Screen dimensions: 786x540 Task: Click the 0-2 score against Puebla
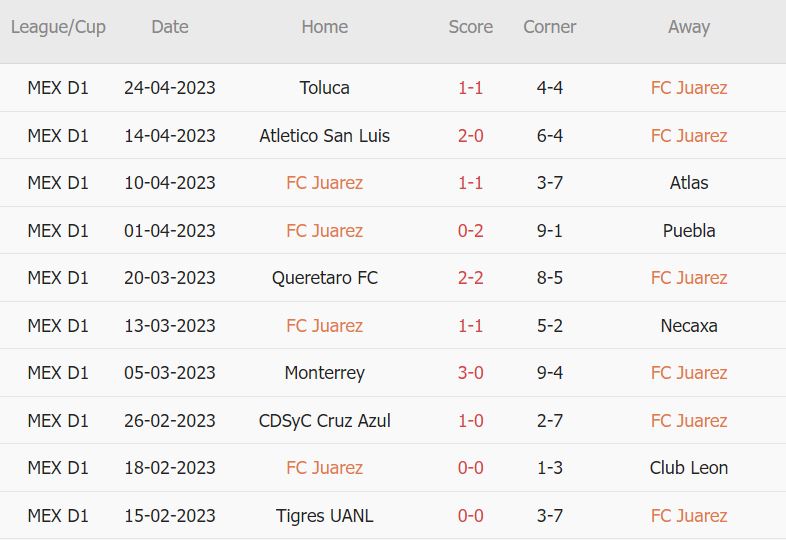click(x=471, y=230)
